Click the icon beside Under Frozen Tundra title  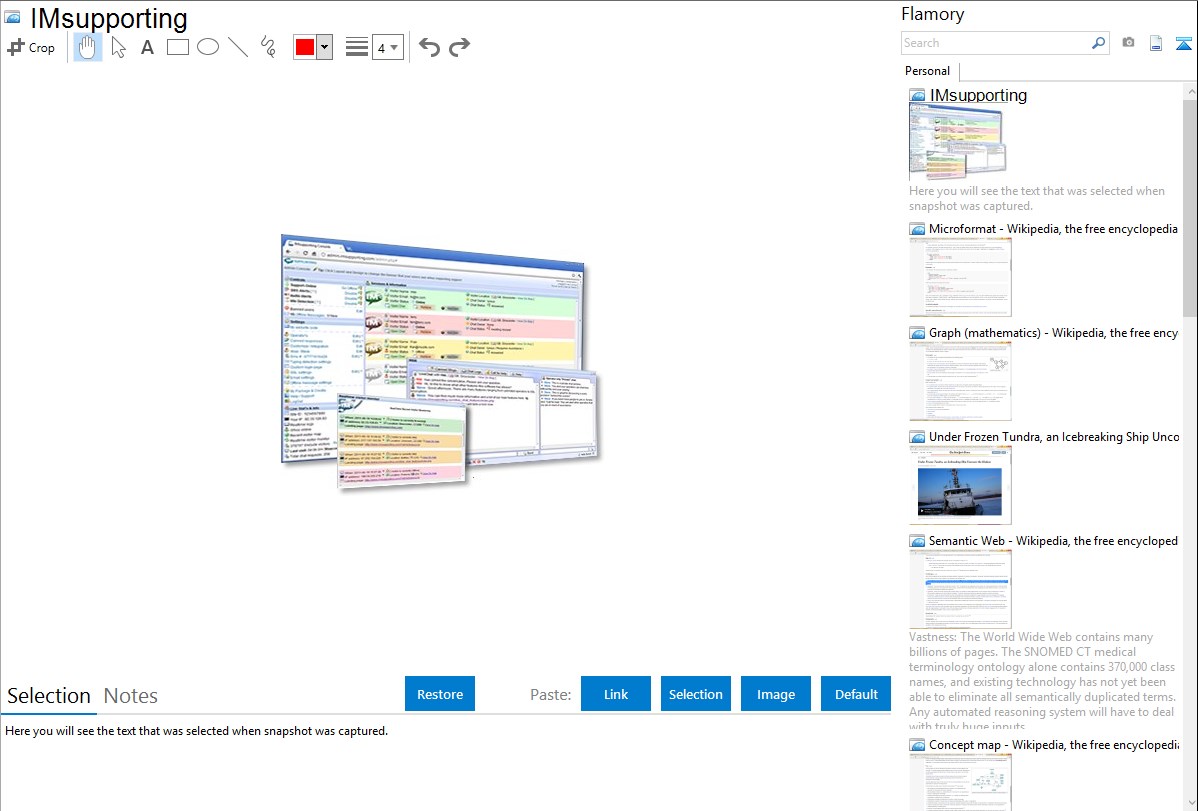tap(918, 437)
